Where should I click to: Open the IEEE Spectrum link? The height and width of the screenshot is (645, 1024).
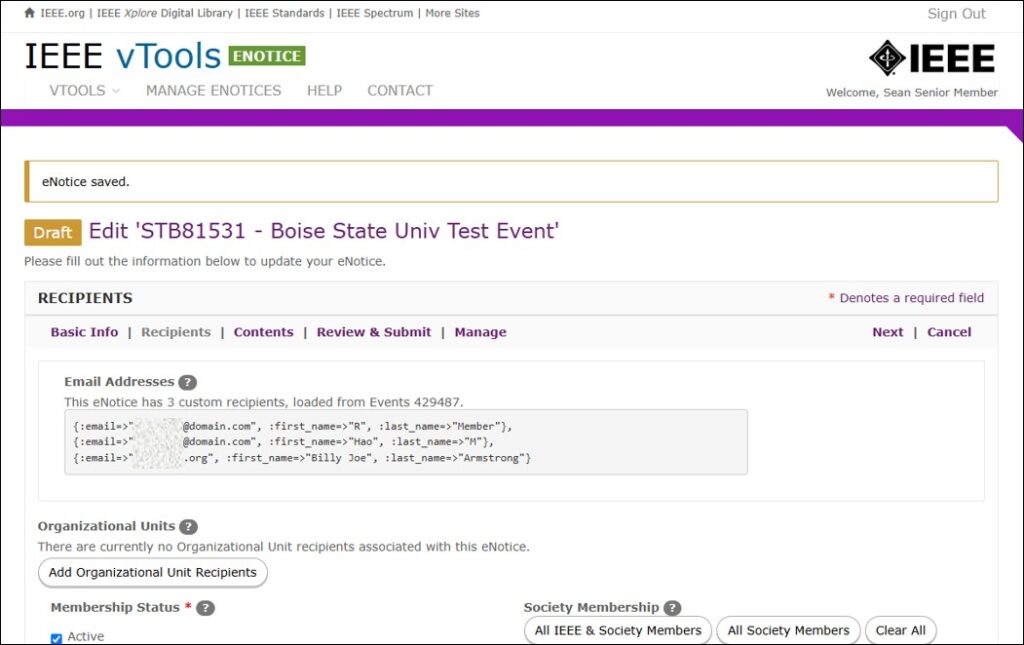tap(374, 13)
